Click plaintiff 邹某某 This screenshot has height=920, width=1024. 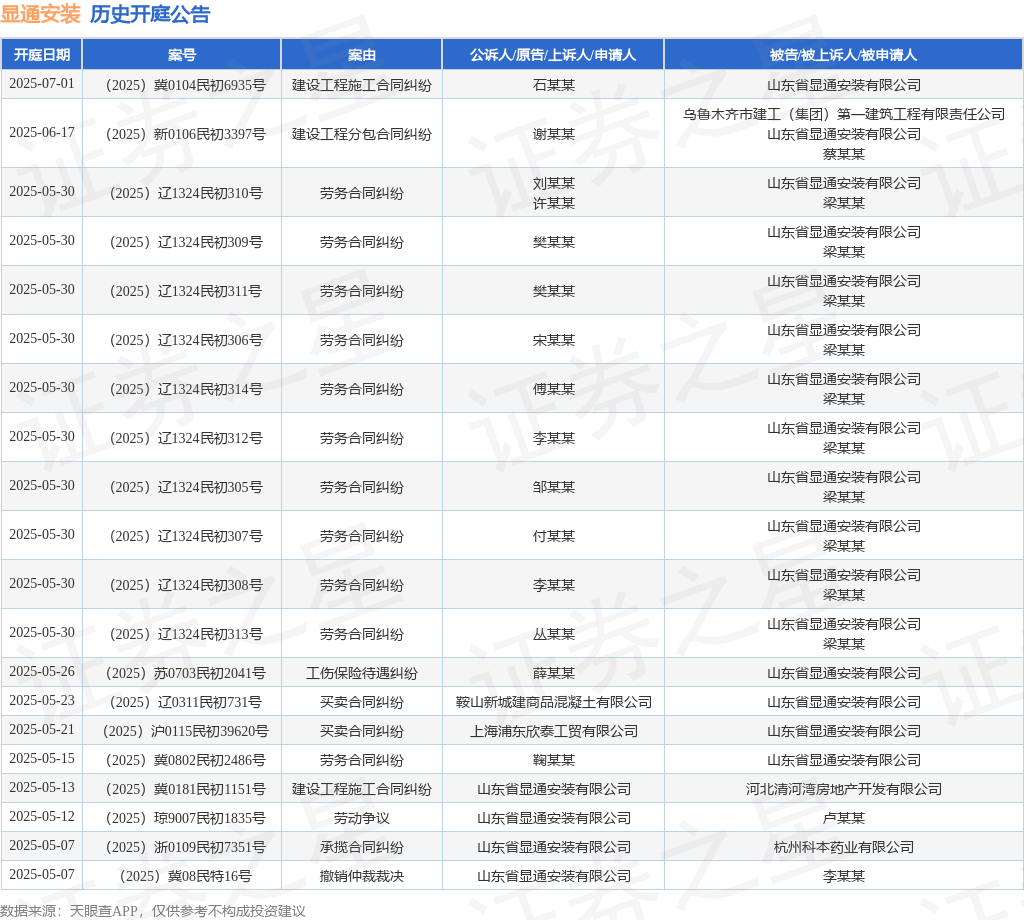coord(554,486)
